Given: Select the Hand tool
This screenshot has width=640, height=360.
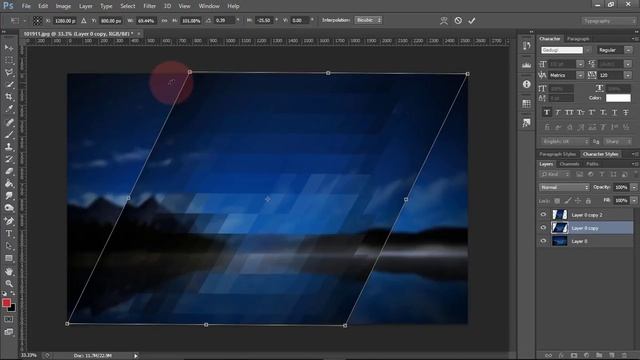Looking at the screenshot, I should click(9, 271).
